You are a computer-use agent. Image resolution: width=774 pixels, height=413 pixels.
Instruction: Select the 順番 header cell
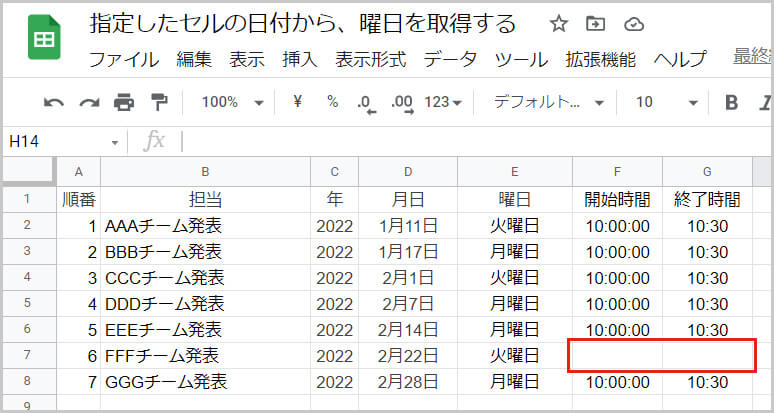pos(78,200)
